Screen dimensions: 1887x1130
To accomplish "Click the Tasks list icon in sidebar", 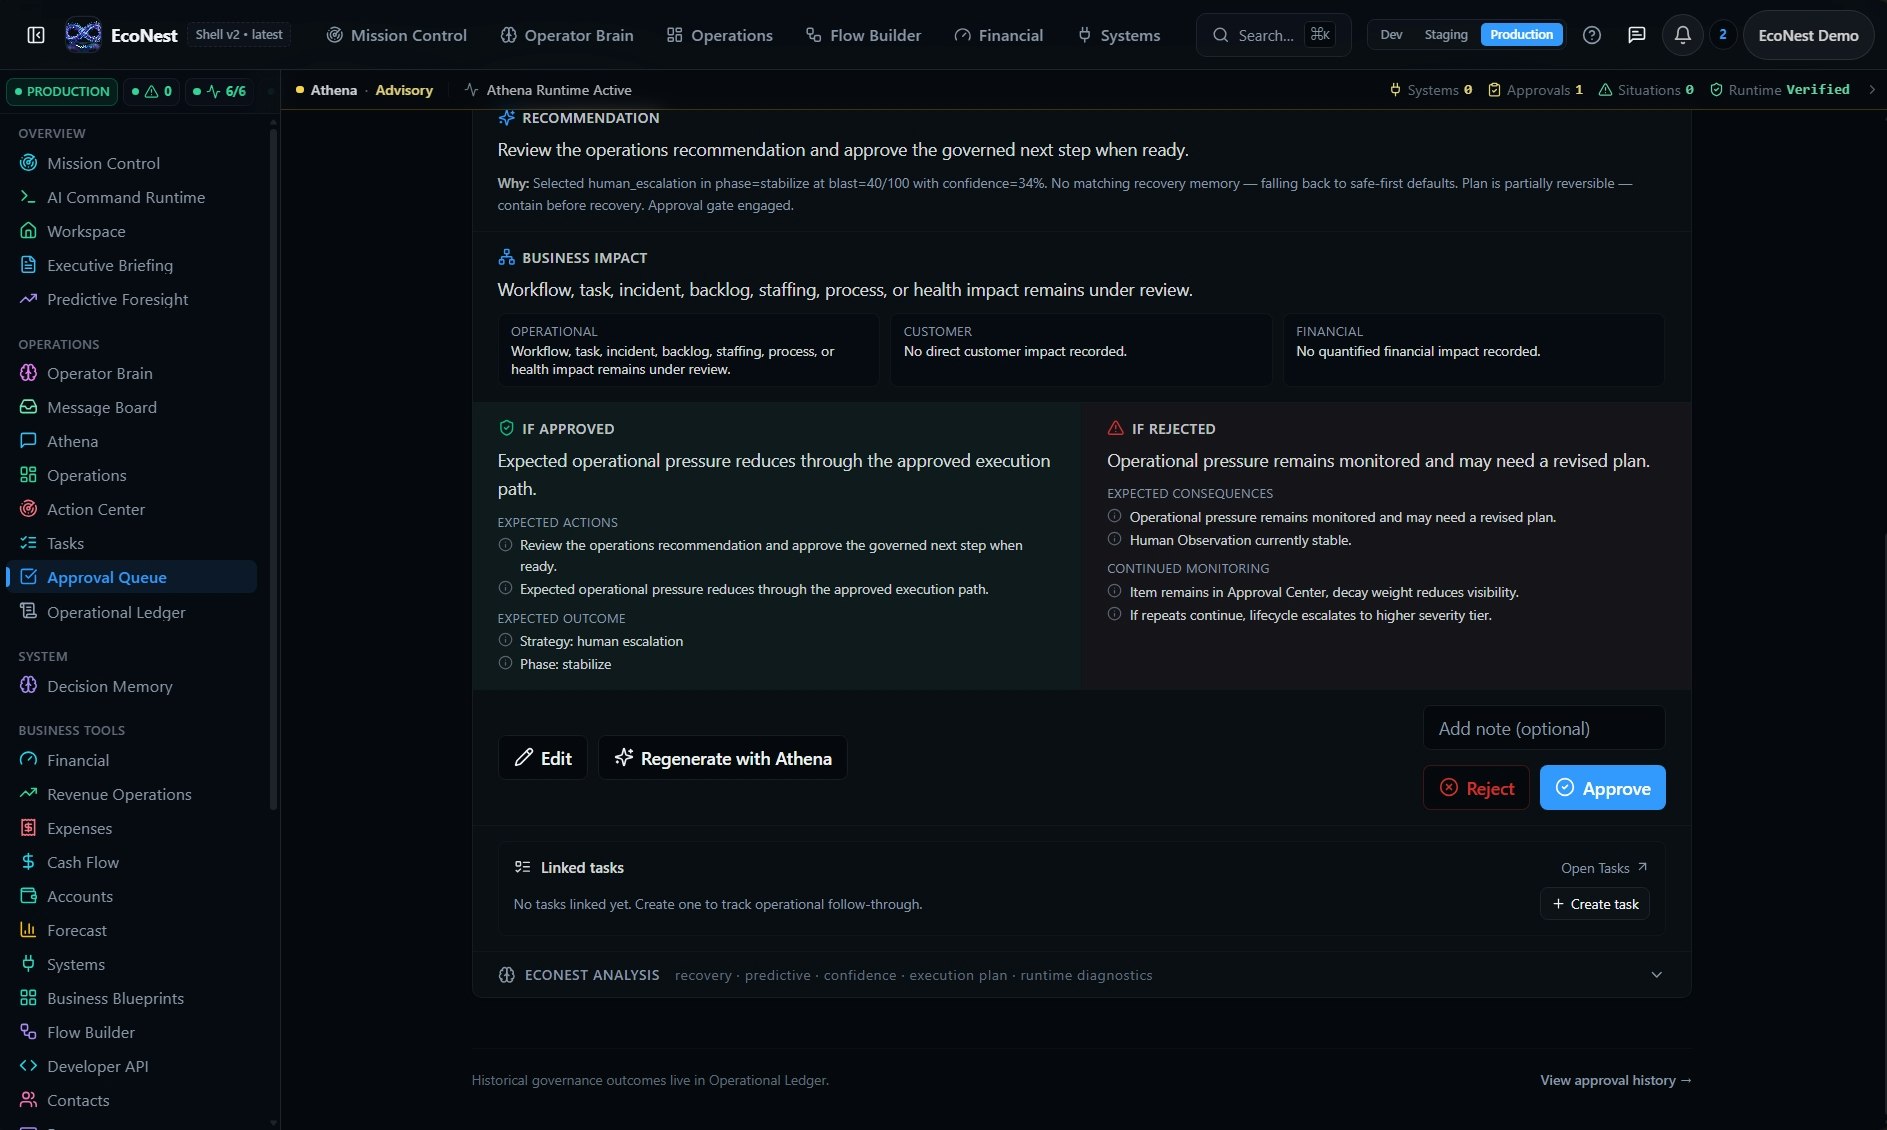I will point(28,543).
